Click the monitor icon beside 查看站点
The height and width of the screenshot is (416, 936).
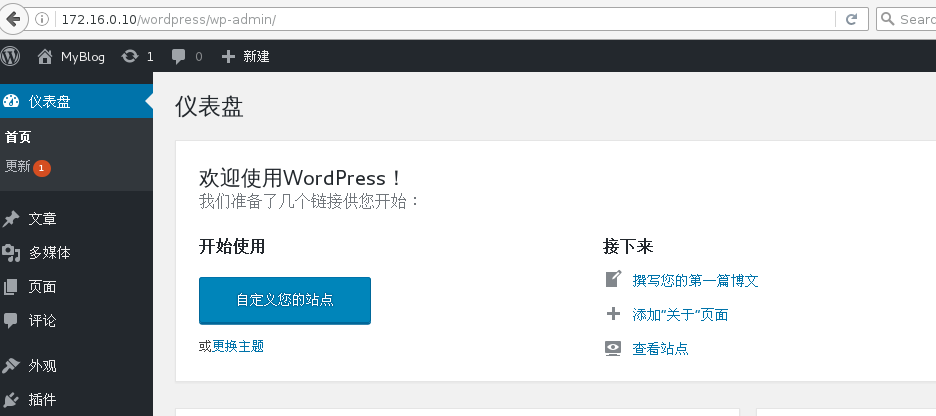tap(613, 349)
